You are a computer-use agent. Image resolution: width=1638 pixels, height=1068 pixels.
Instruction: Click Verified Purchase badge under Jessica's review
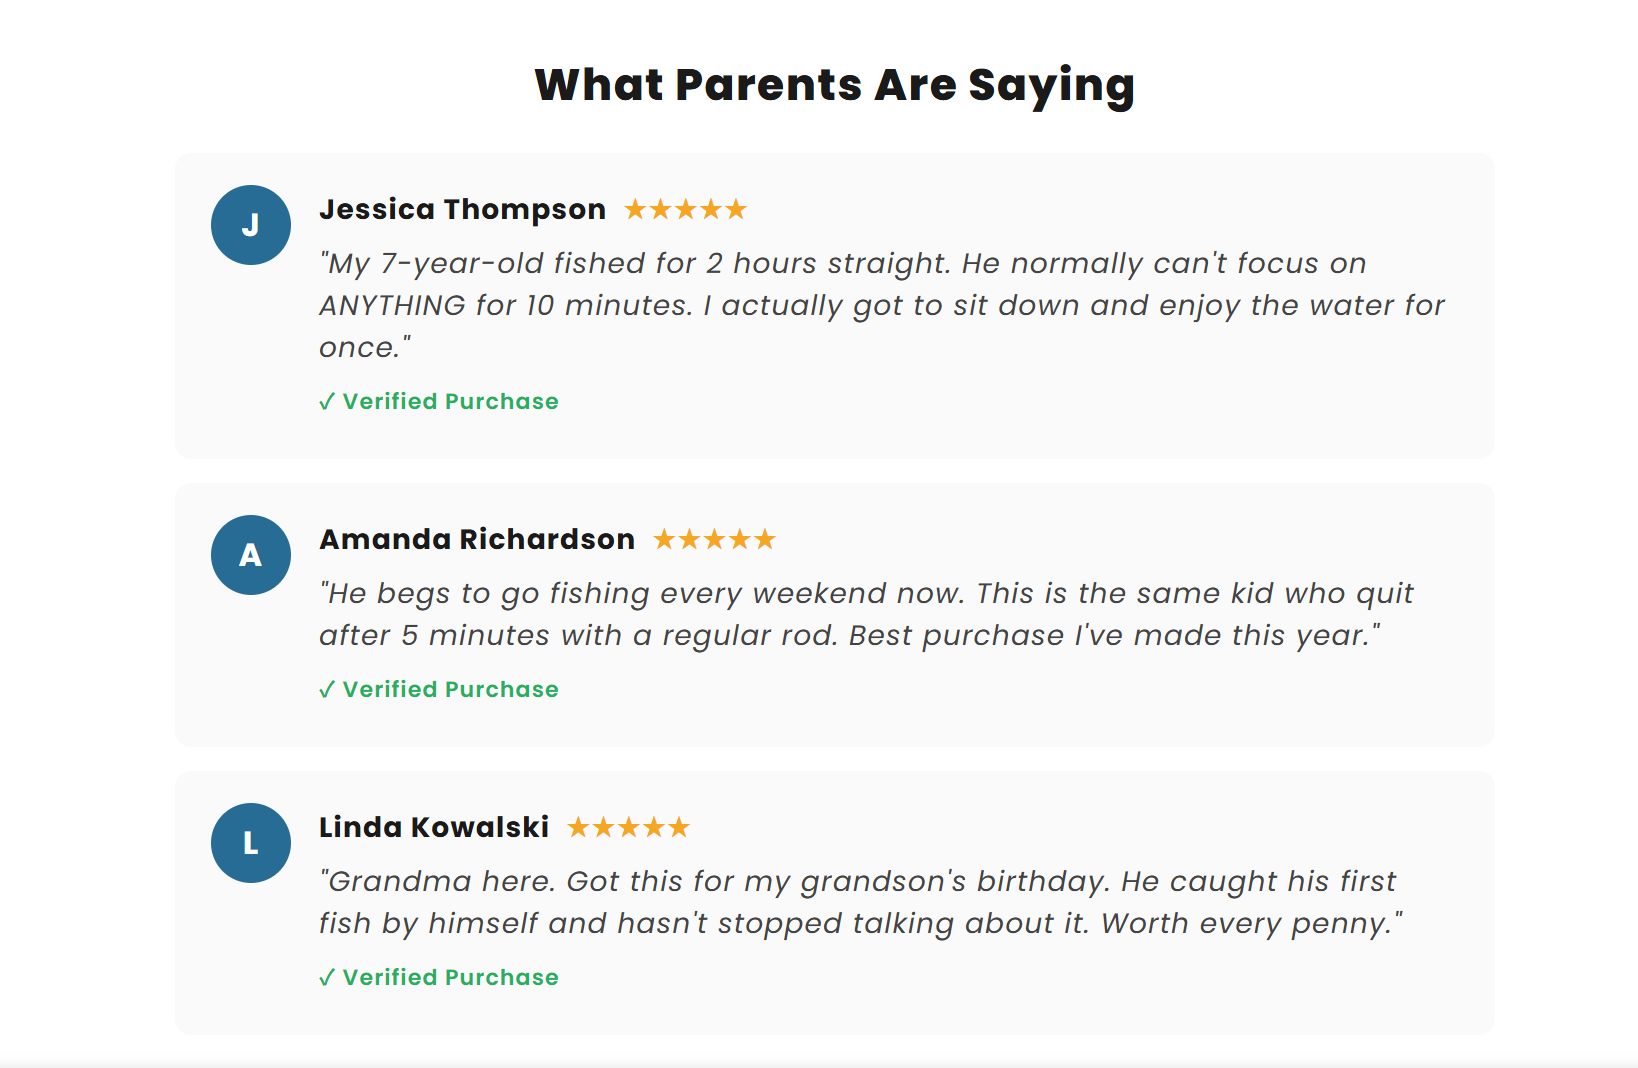coord(439,401)
